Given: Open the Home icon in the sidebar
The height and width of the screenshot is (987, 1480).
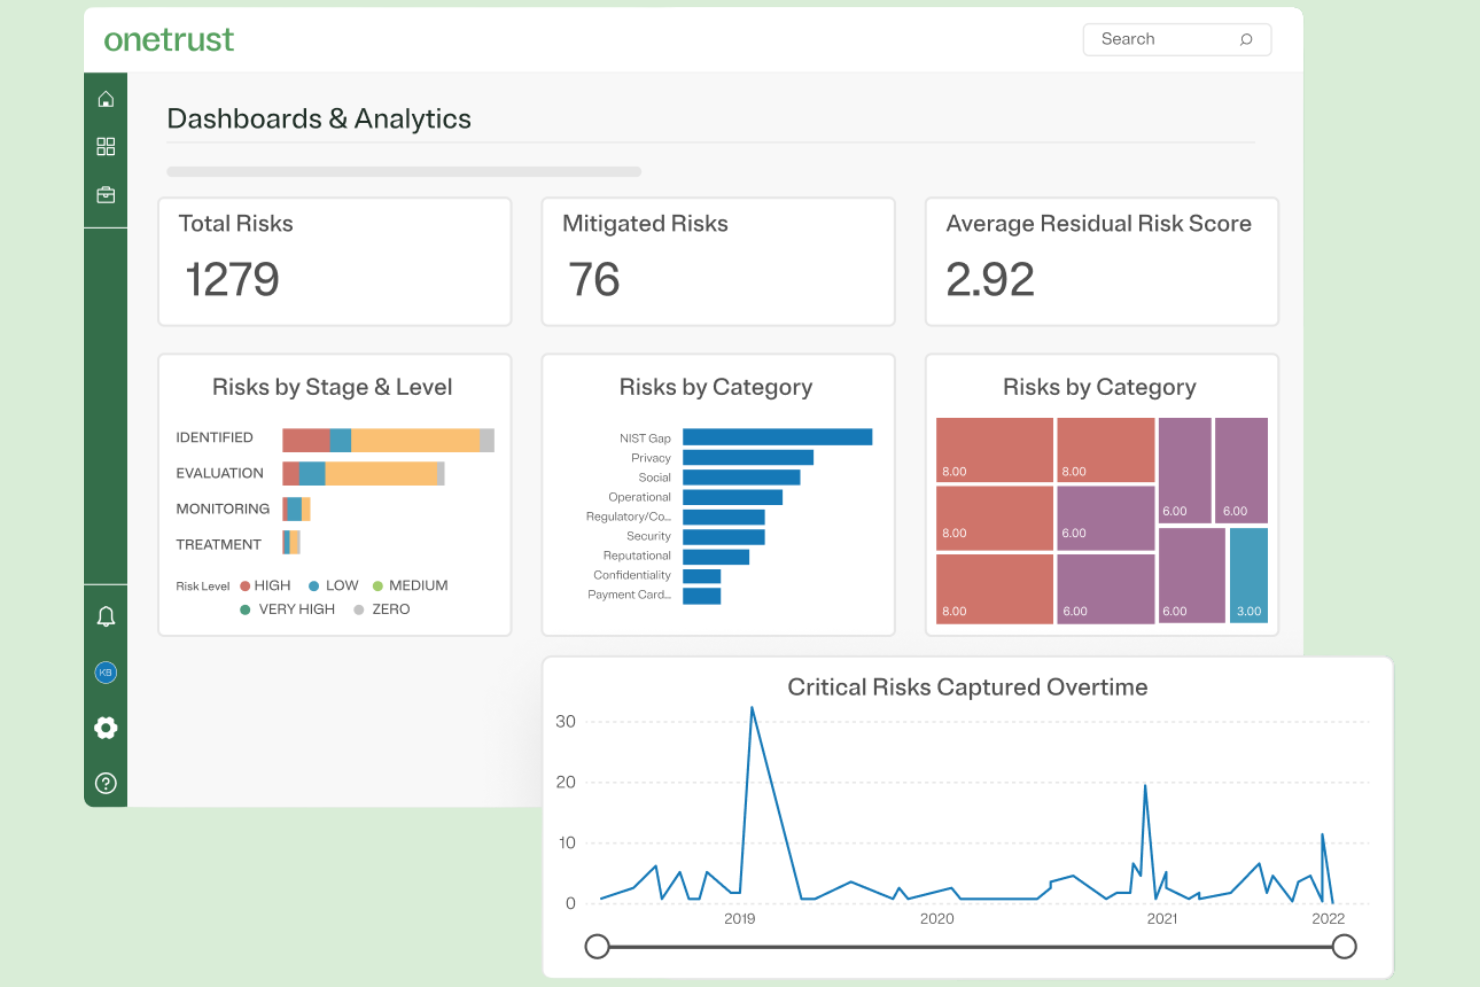Looking at the screenshot, I should [106, 98].
